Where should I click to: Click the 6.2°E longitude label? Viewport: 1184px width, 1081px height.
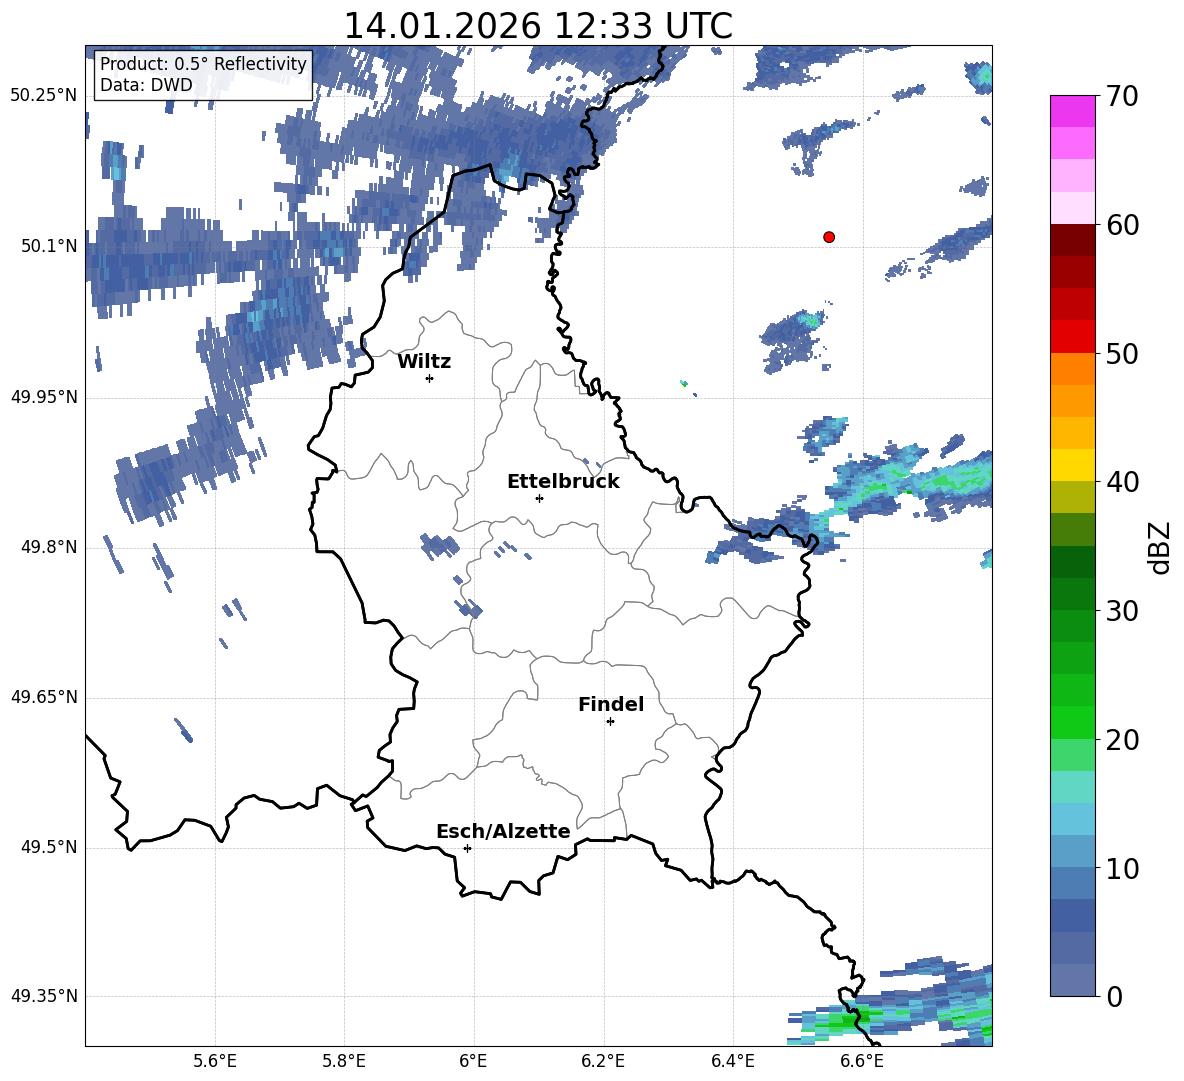(603, 1062)
